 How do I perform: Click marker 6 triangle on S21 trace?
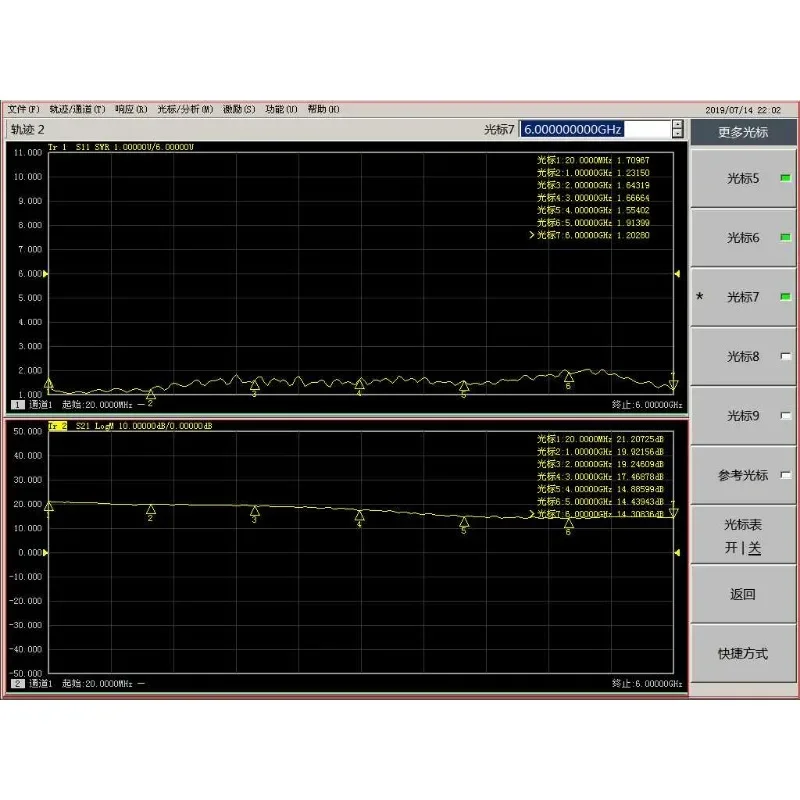tap(568, 523)
